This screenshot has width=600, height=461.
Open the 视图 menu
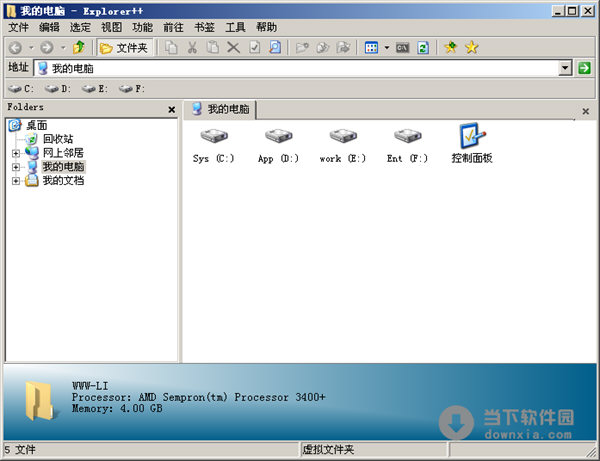click(111, 27)
